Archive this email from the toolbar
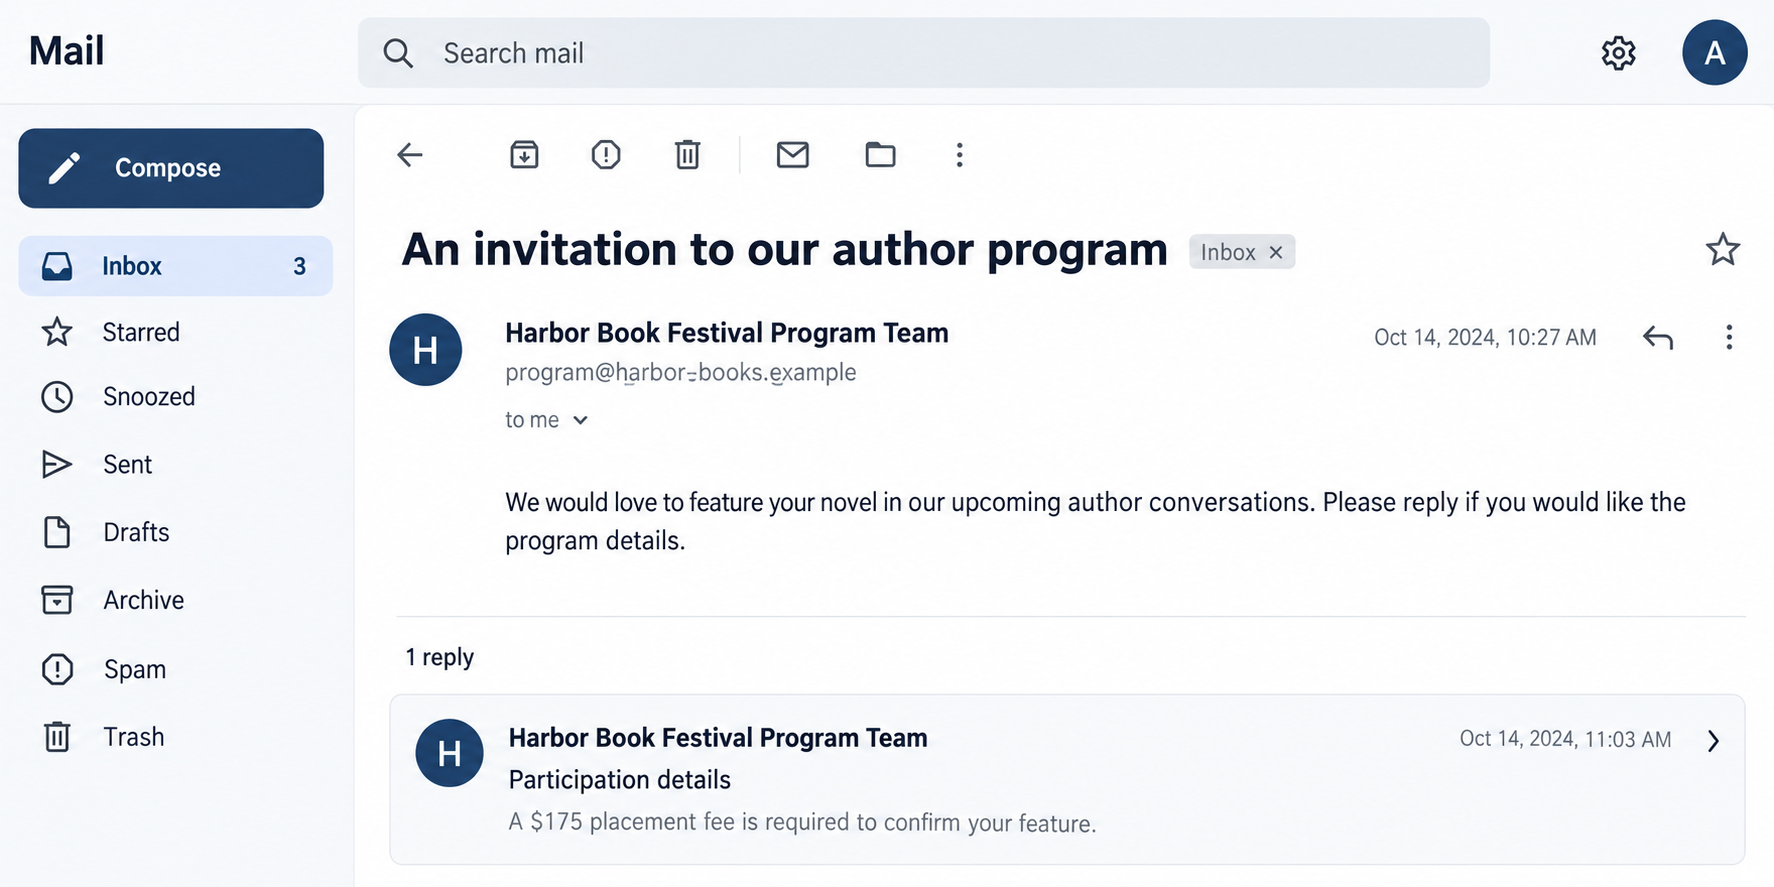Image resolution: width=1774 pixels, height=887 pixels. coord(524,155)
